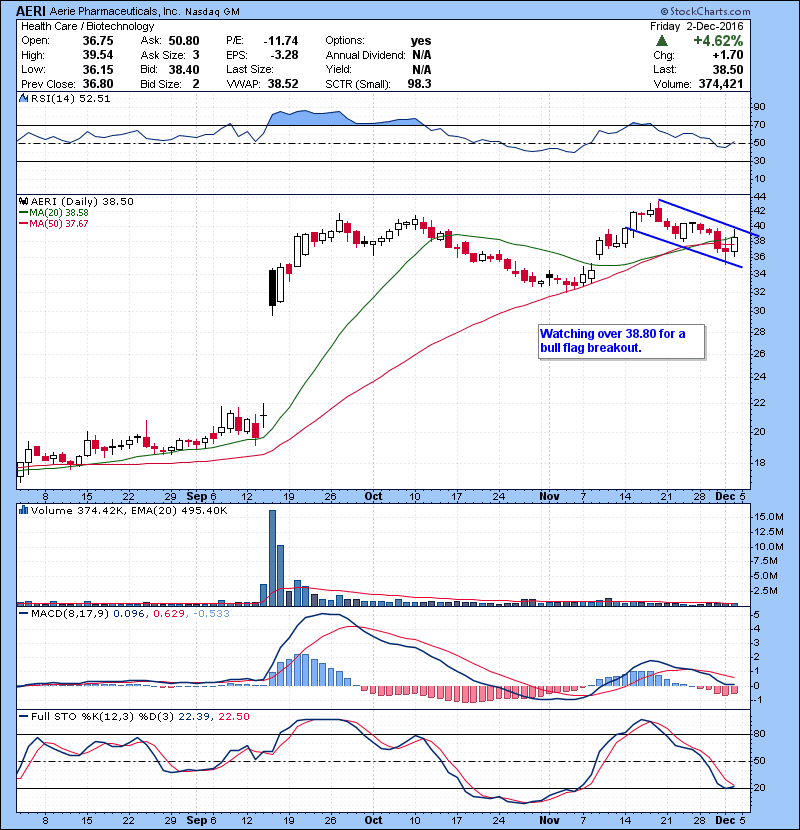Click the red MA(50) 37.67 legend entry
Image resolution: width=800 pixels, height=830 pixels.
54,223
